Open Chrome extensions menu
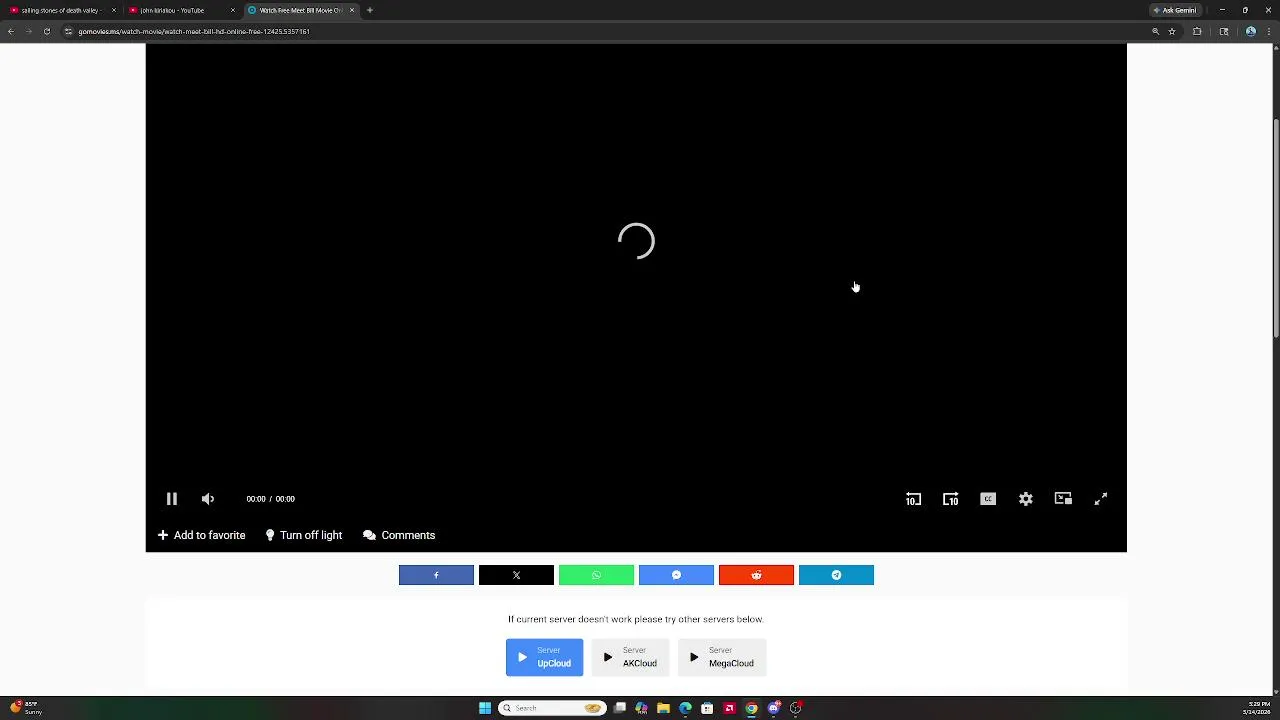The image size is (1280, 720). pyautogui.click(x=1197, y=31)
